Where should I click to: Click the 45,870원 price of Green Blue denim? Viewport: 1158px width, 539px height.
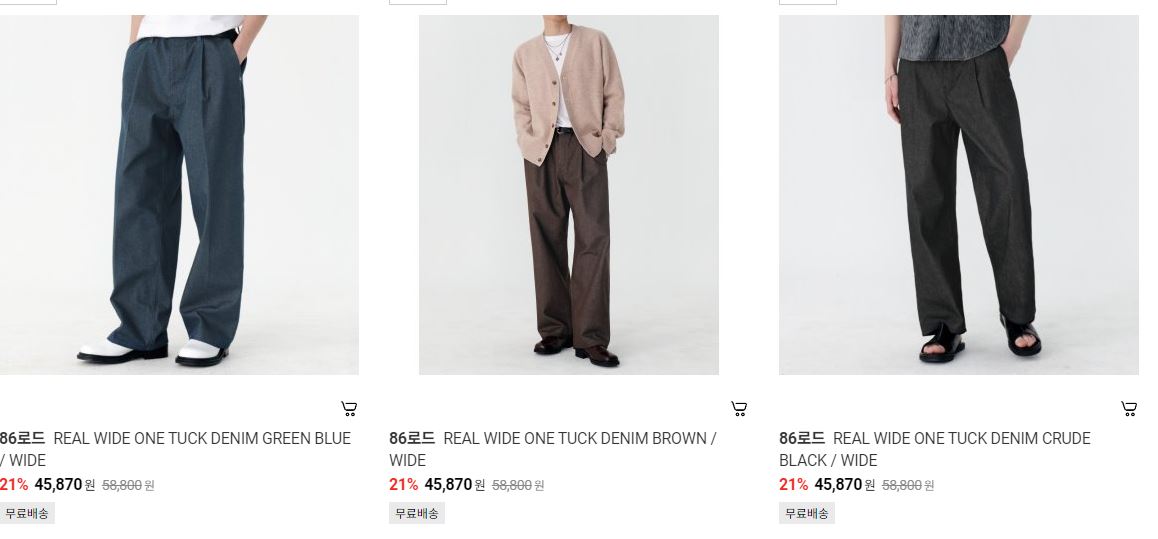click(x=65, y=485)
